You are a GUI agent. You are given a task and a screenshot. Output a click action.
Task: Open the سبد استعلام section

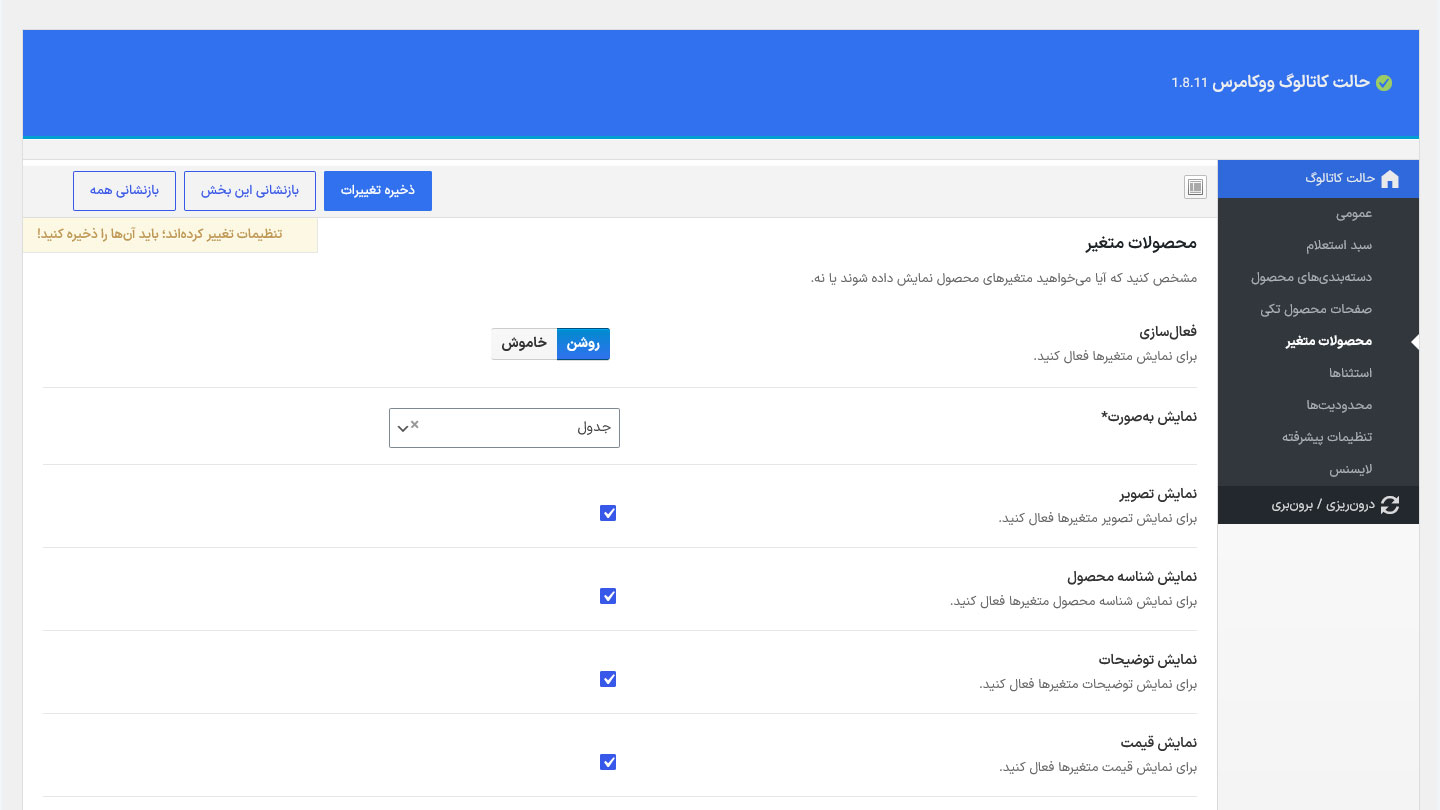click(1318, 246)
